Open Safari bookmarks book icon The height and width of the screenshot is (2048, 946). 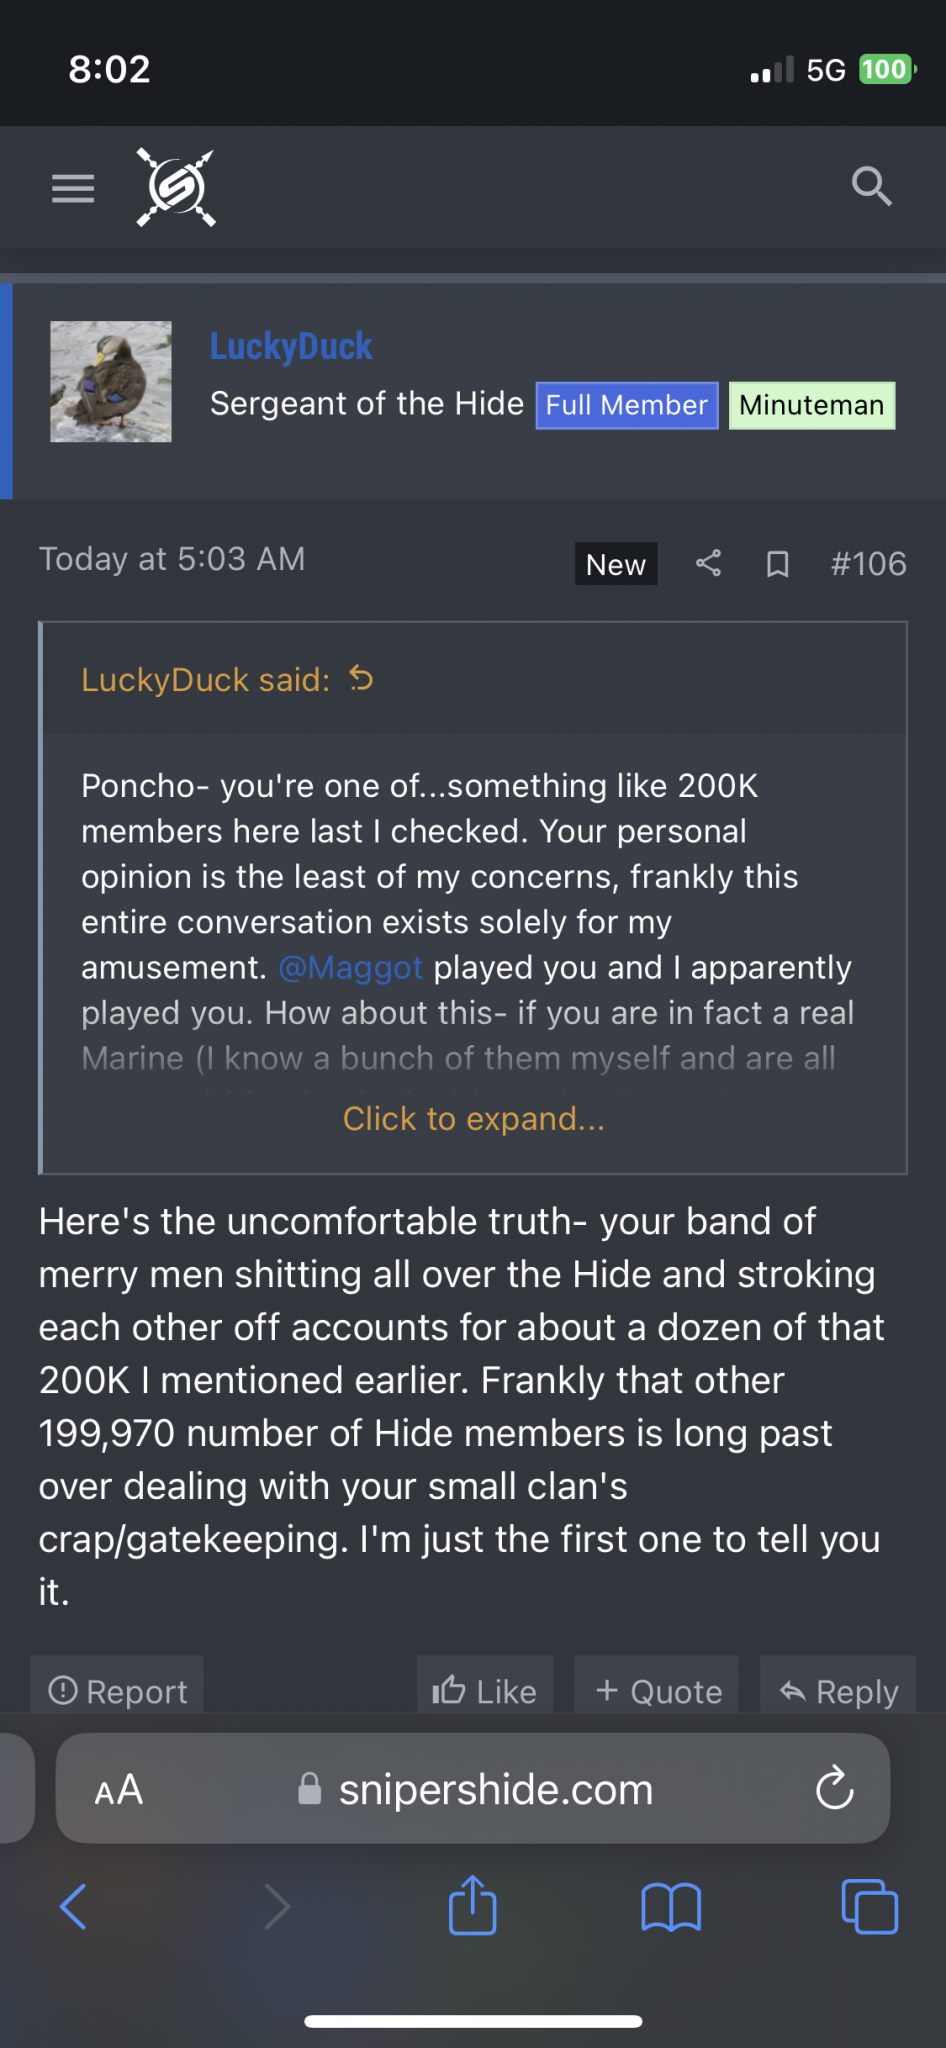670,1907
